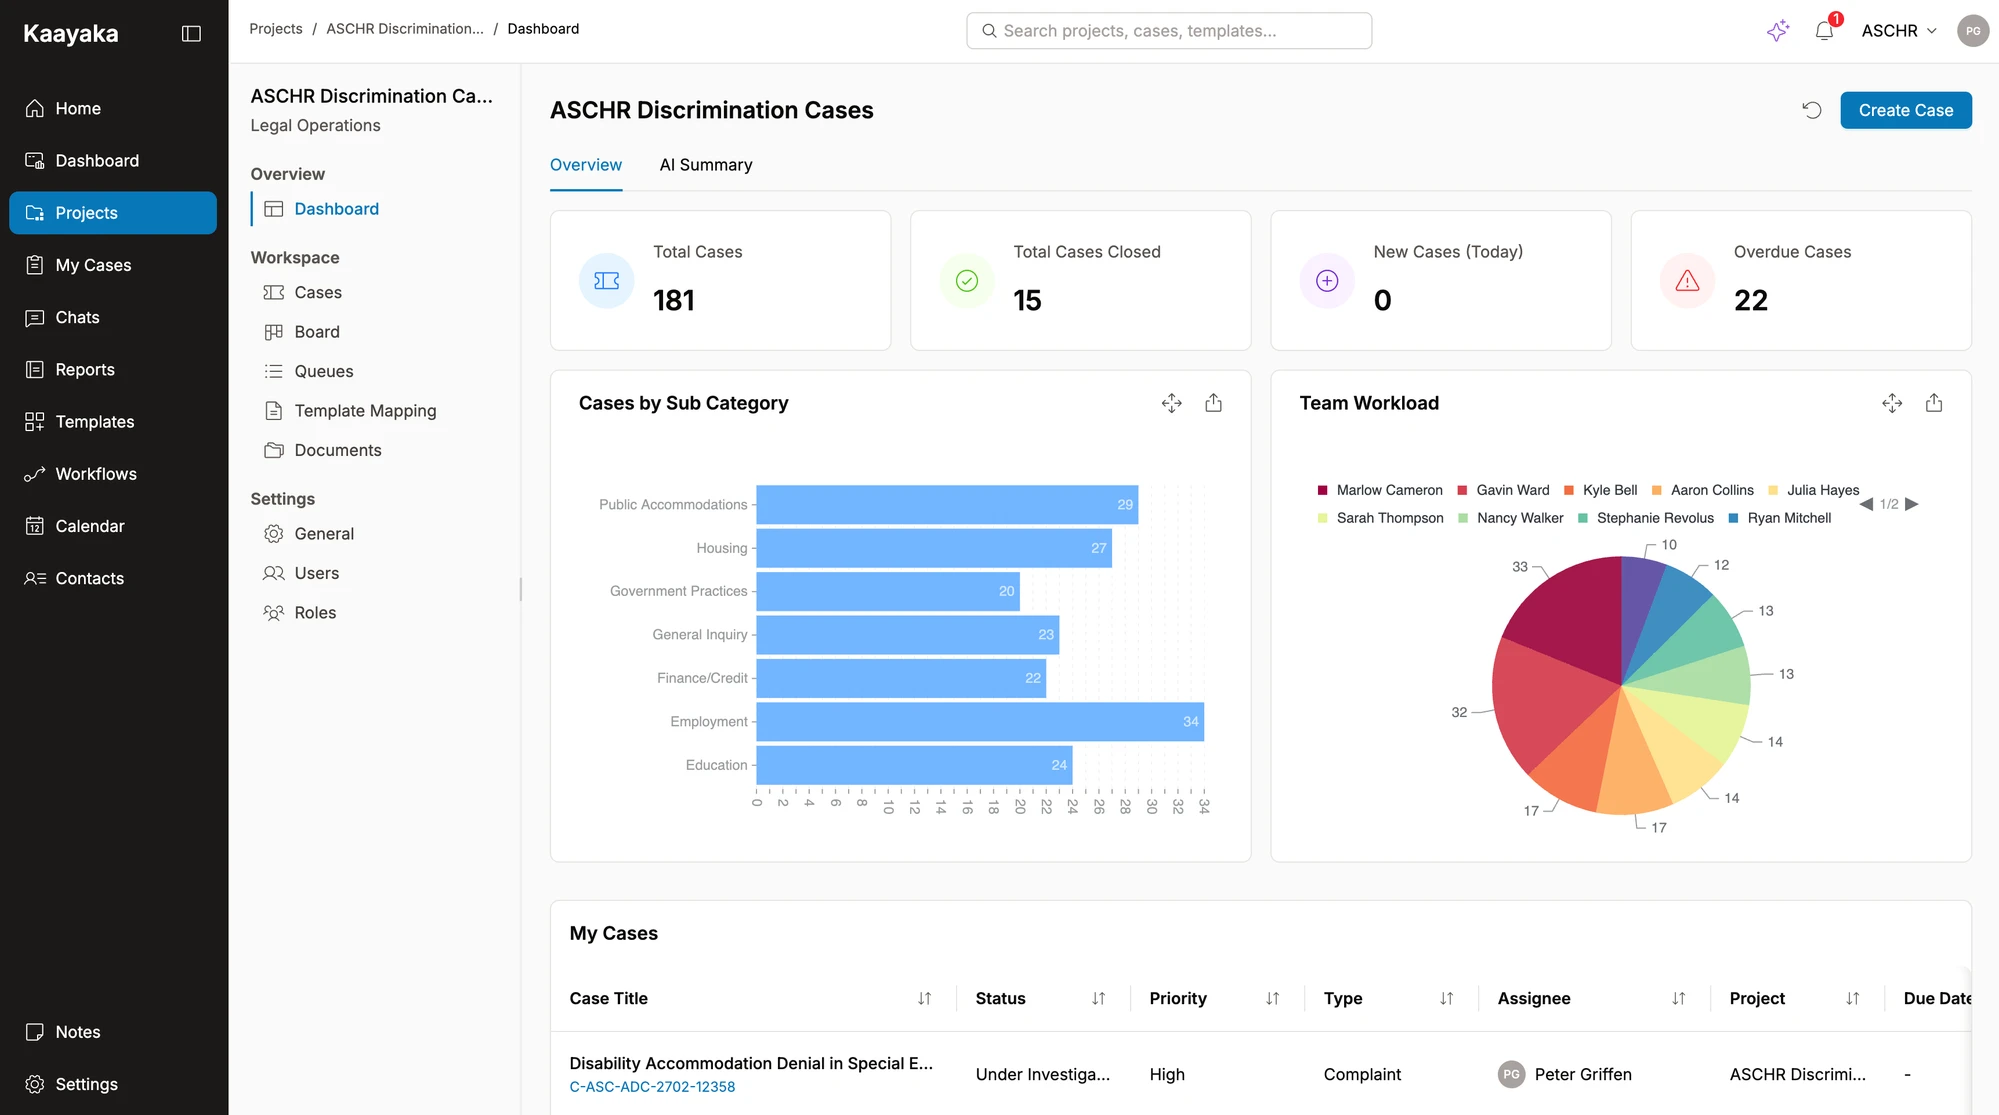Viewport: 1999px width, 1115px height.
Task: Sort by the Priority column
Action: [x=1272, y=998]
